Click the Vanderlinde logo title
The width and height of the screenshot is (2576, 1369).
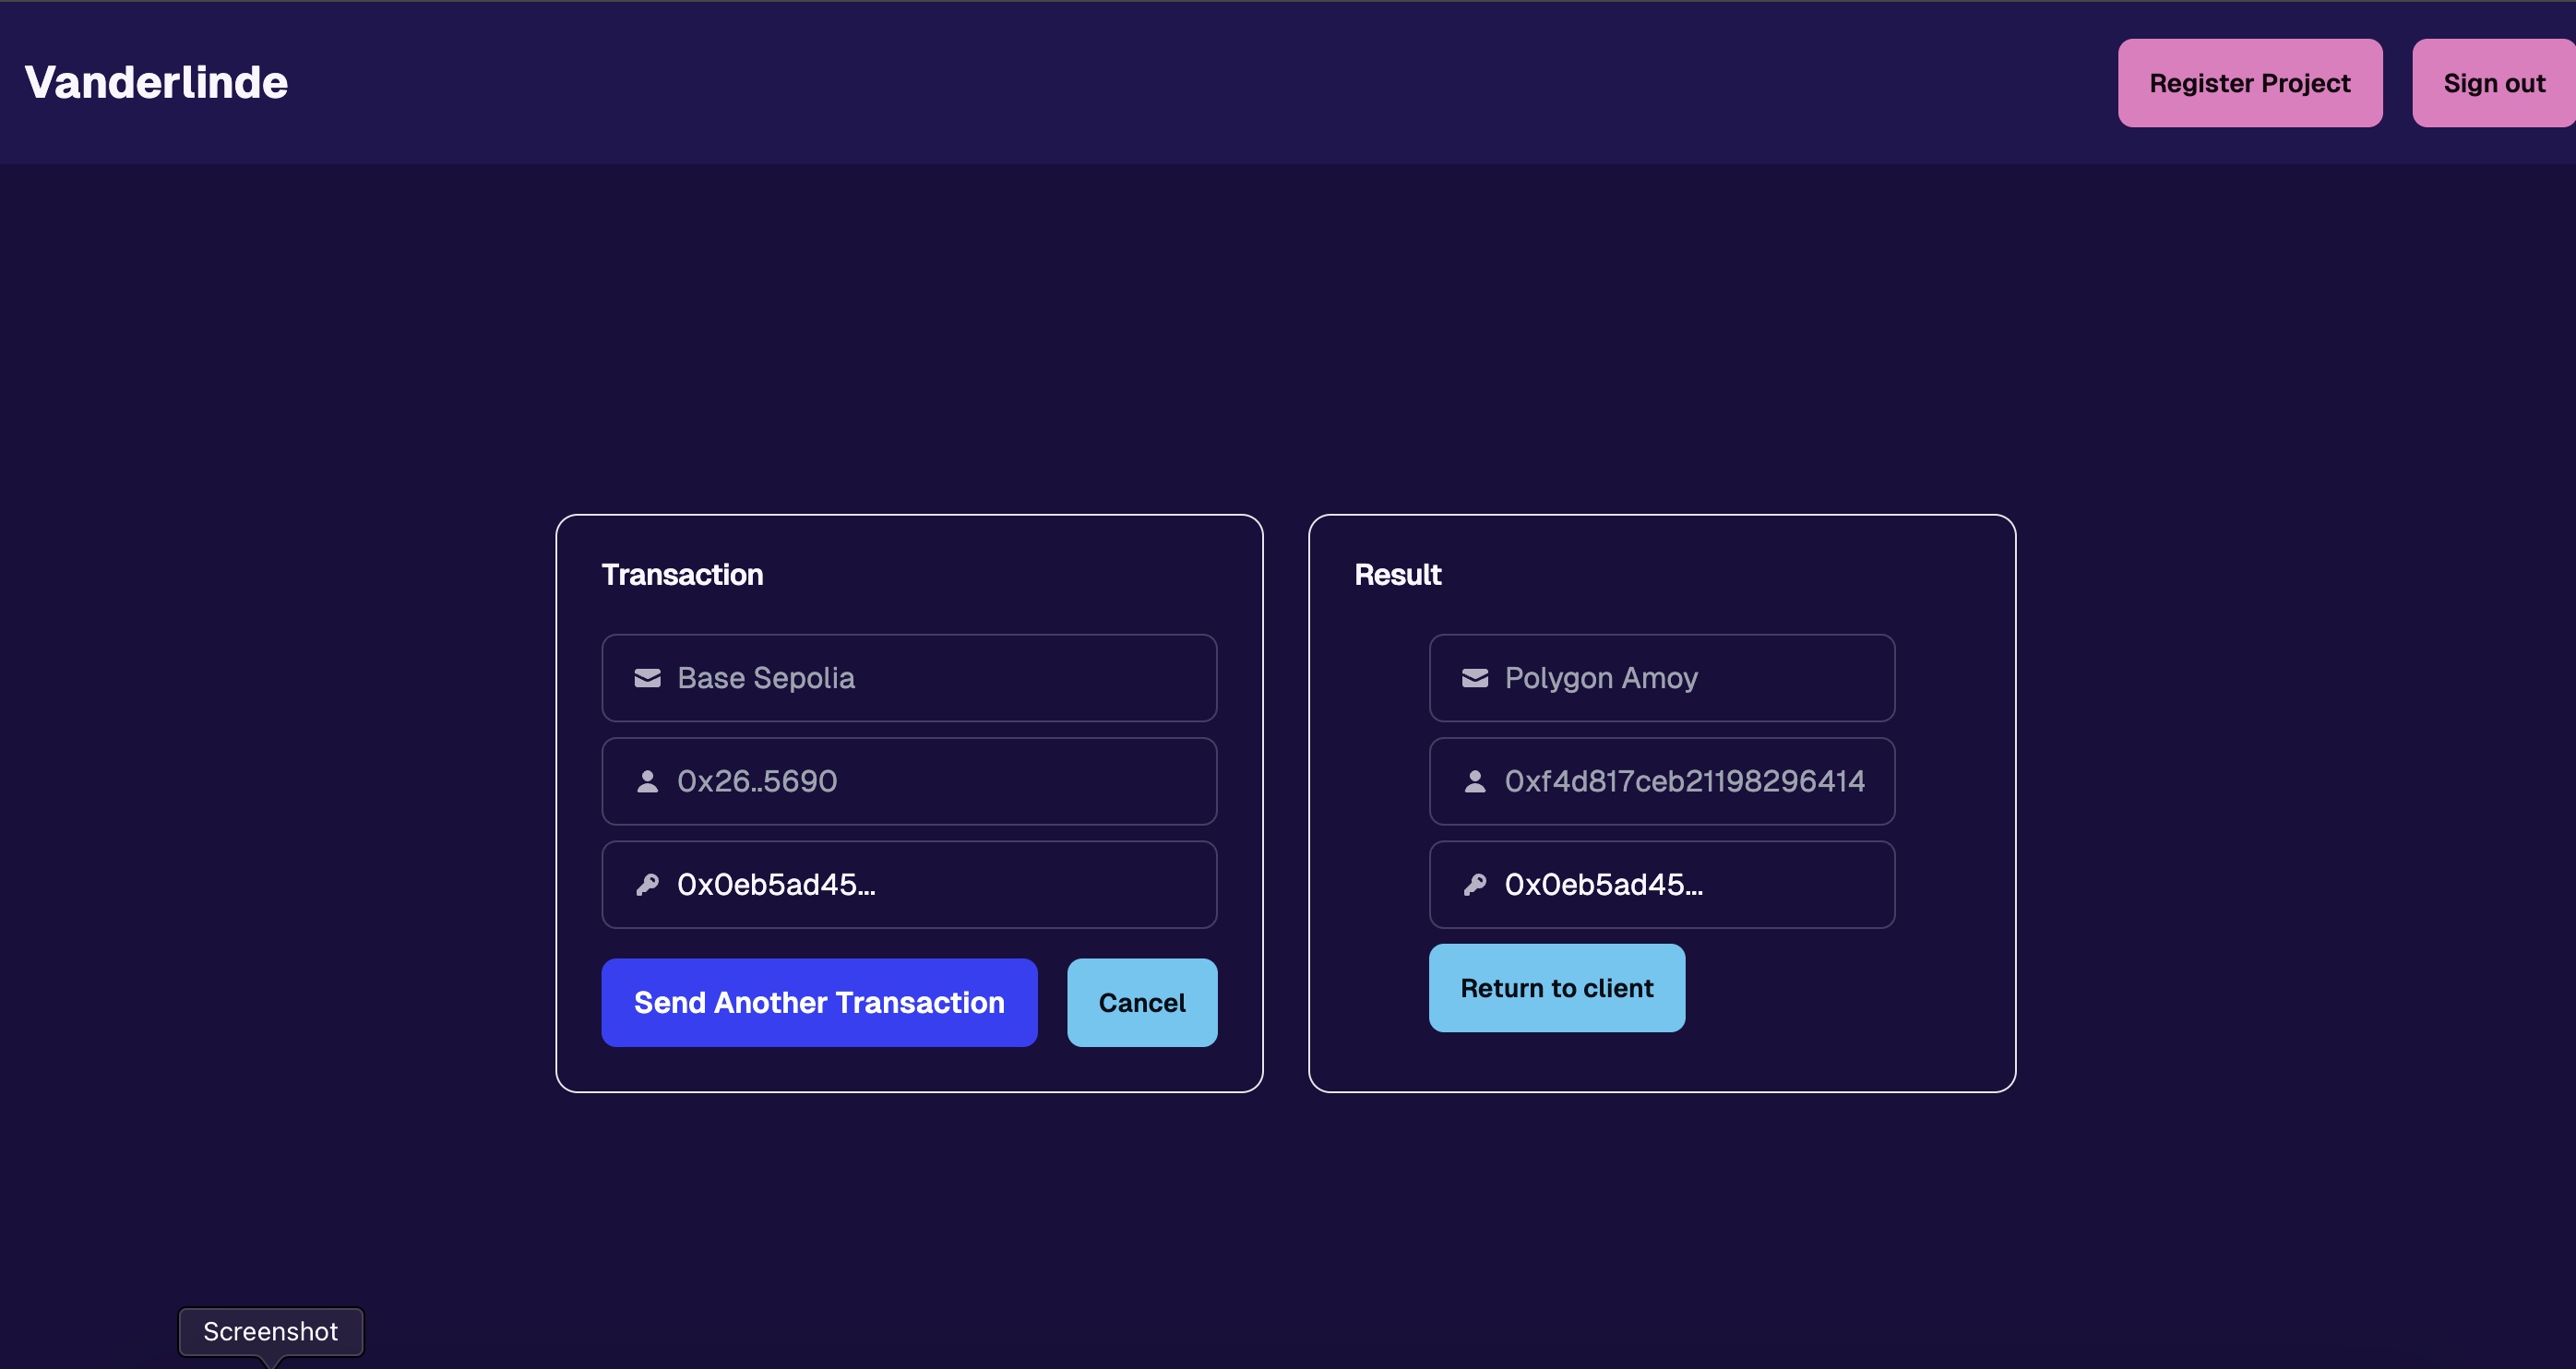click(156, 82)
